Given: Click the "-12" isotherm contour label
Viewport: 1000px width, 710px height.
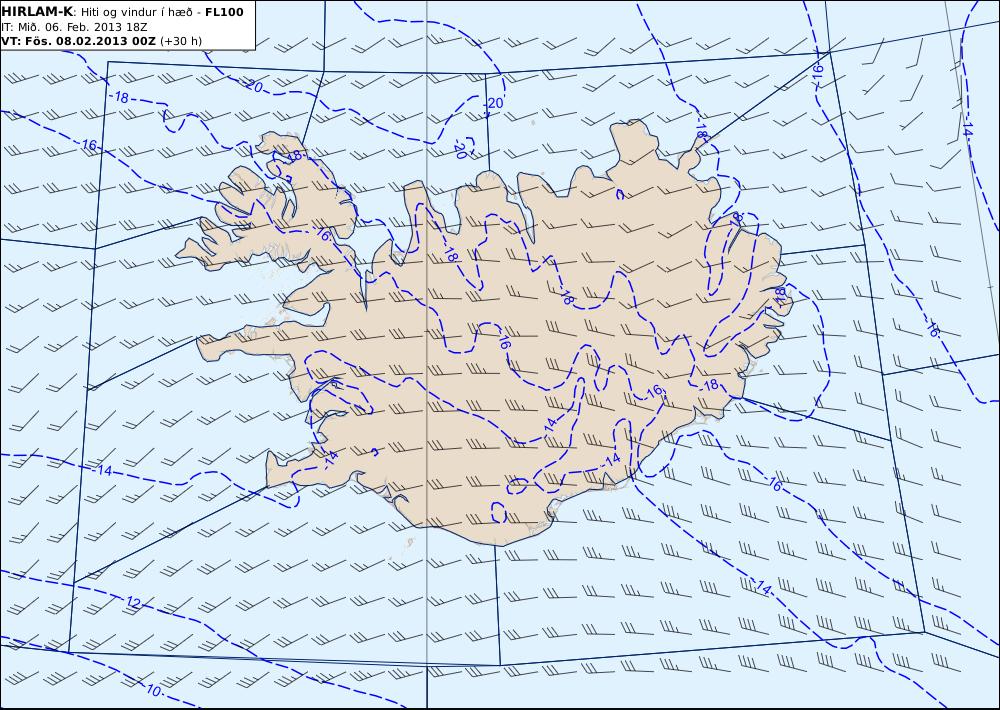Looking at the screenshot, I should (132, 602).
